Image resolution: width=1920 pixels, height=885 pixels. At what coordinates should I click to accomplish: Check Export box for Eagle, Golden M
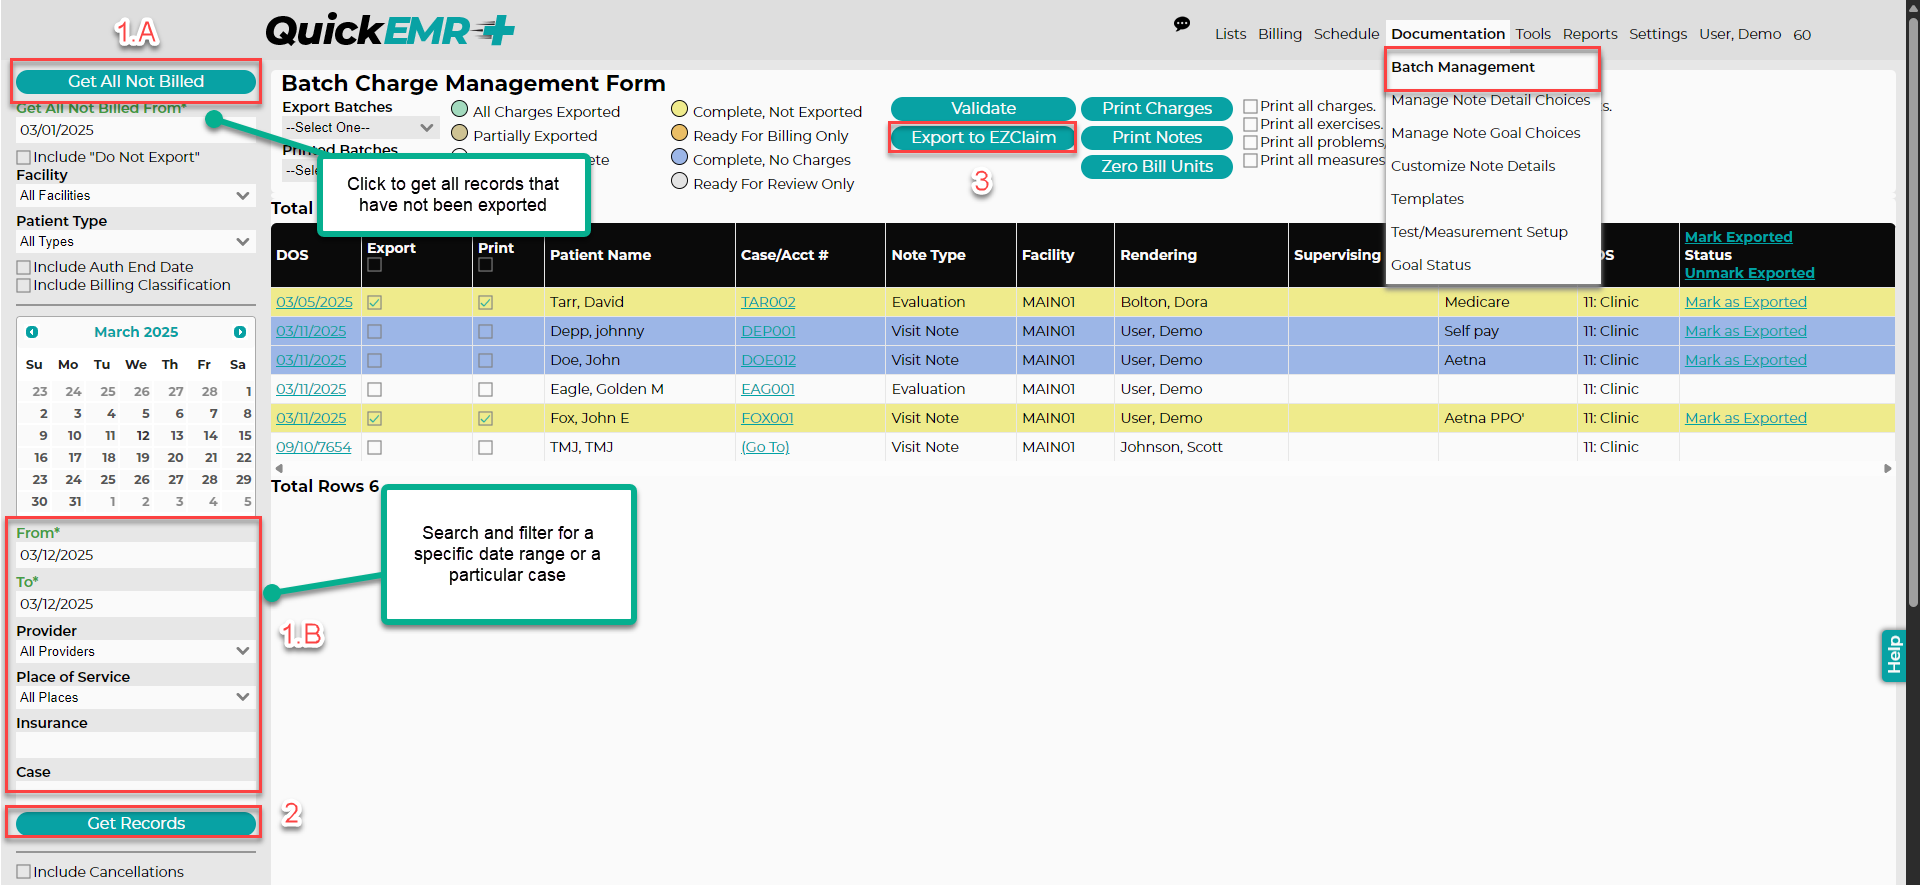[375, 389]
